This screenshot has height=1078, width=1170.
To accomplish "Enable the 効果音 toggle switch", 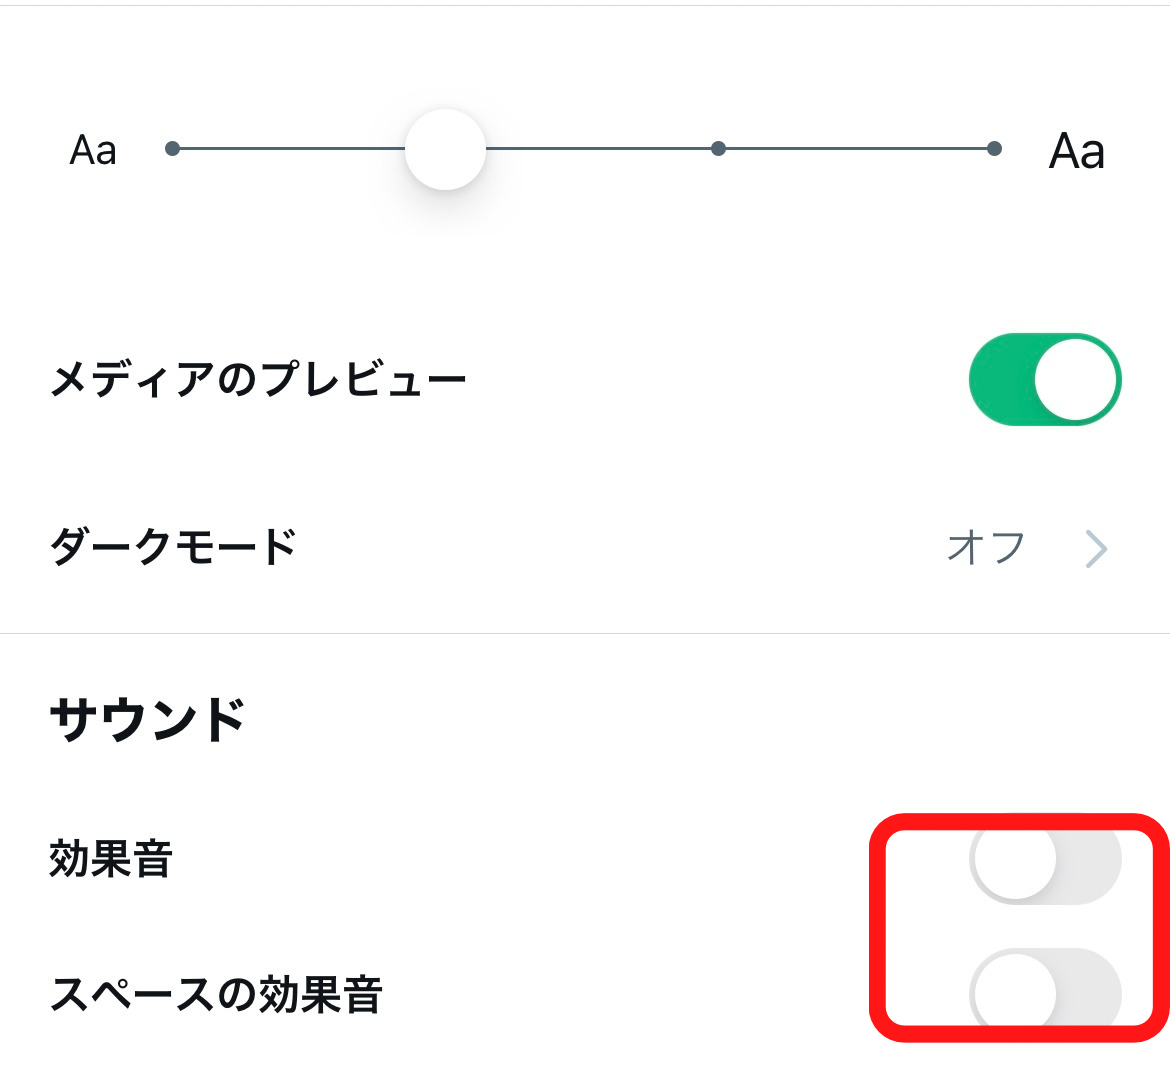I will 1044,860.
